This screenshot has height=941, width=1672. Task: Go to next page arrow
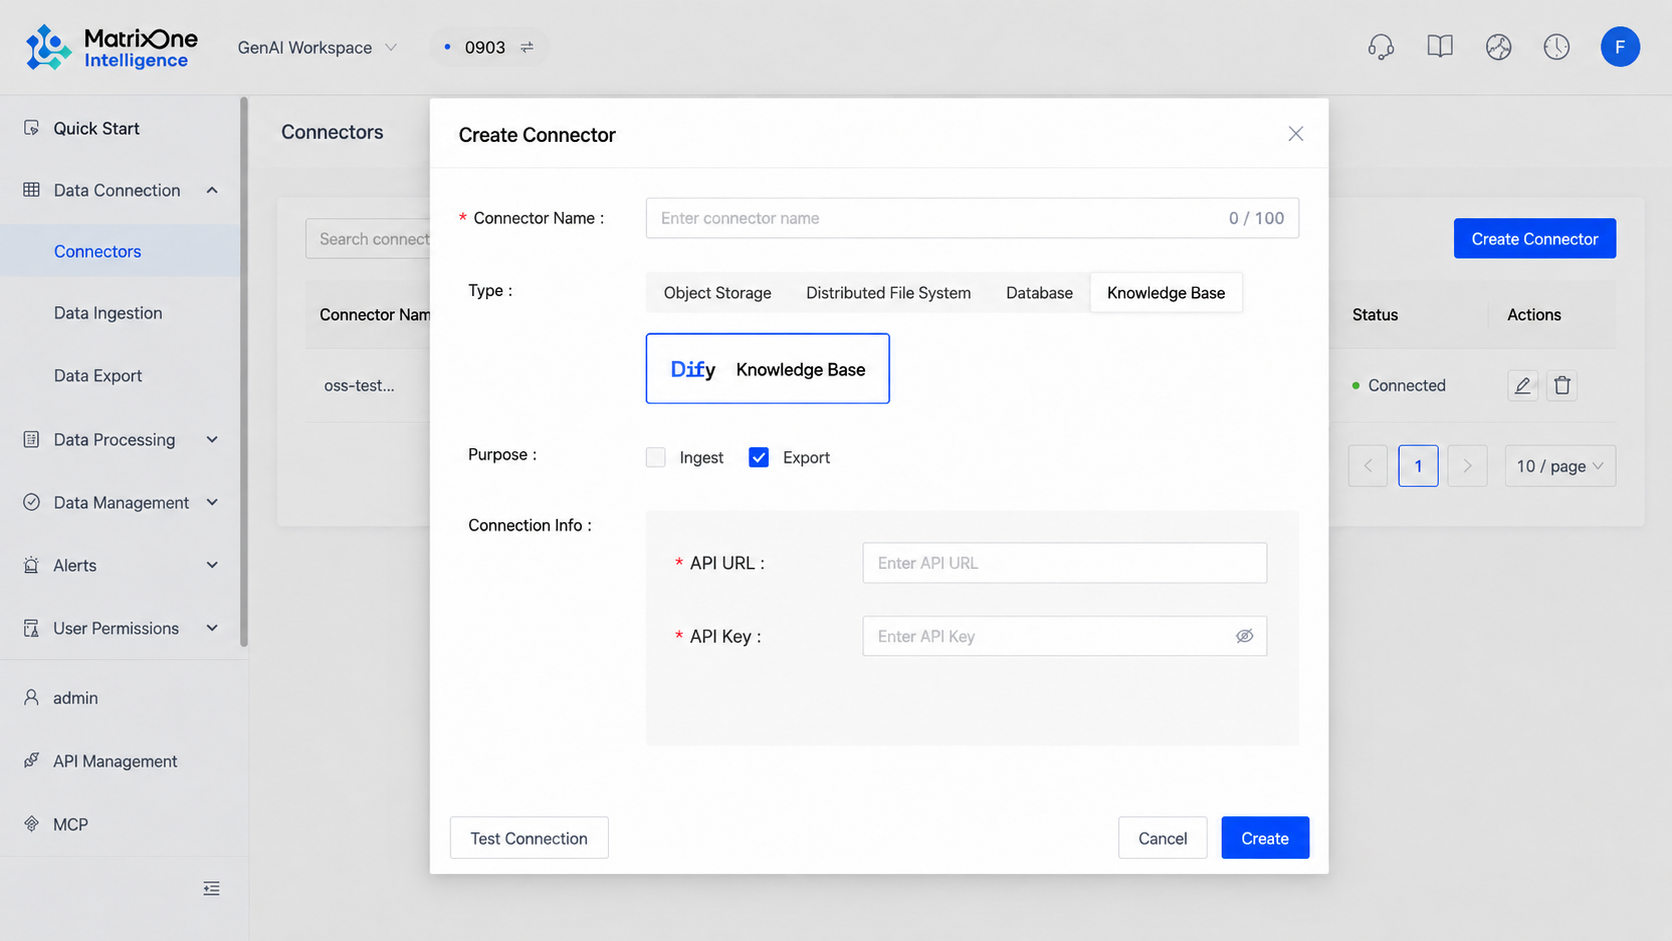pyautogui.click(x=1467, y=466)
